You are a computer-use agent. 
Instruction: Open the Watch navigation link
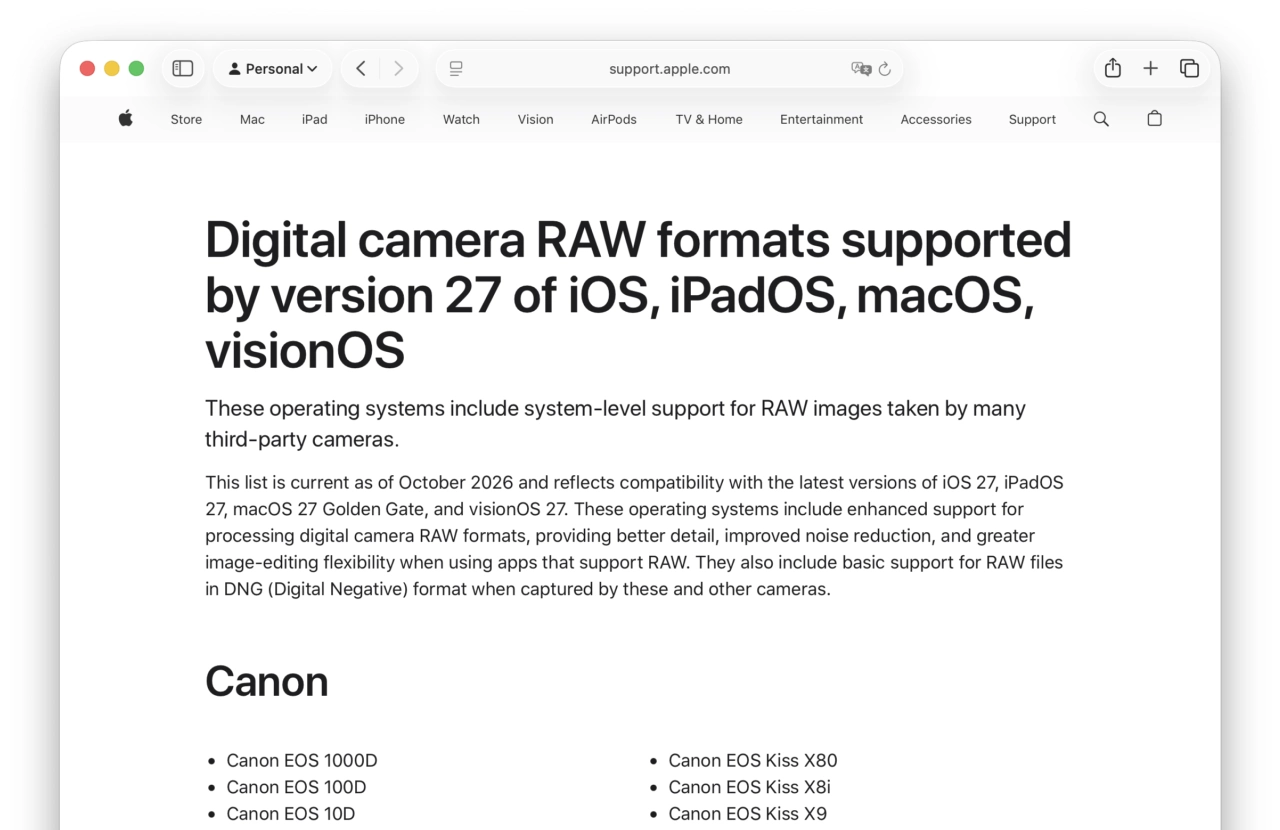[461, 119]
